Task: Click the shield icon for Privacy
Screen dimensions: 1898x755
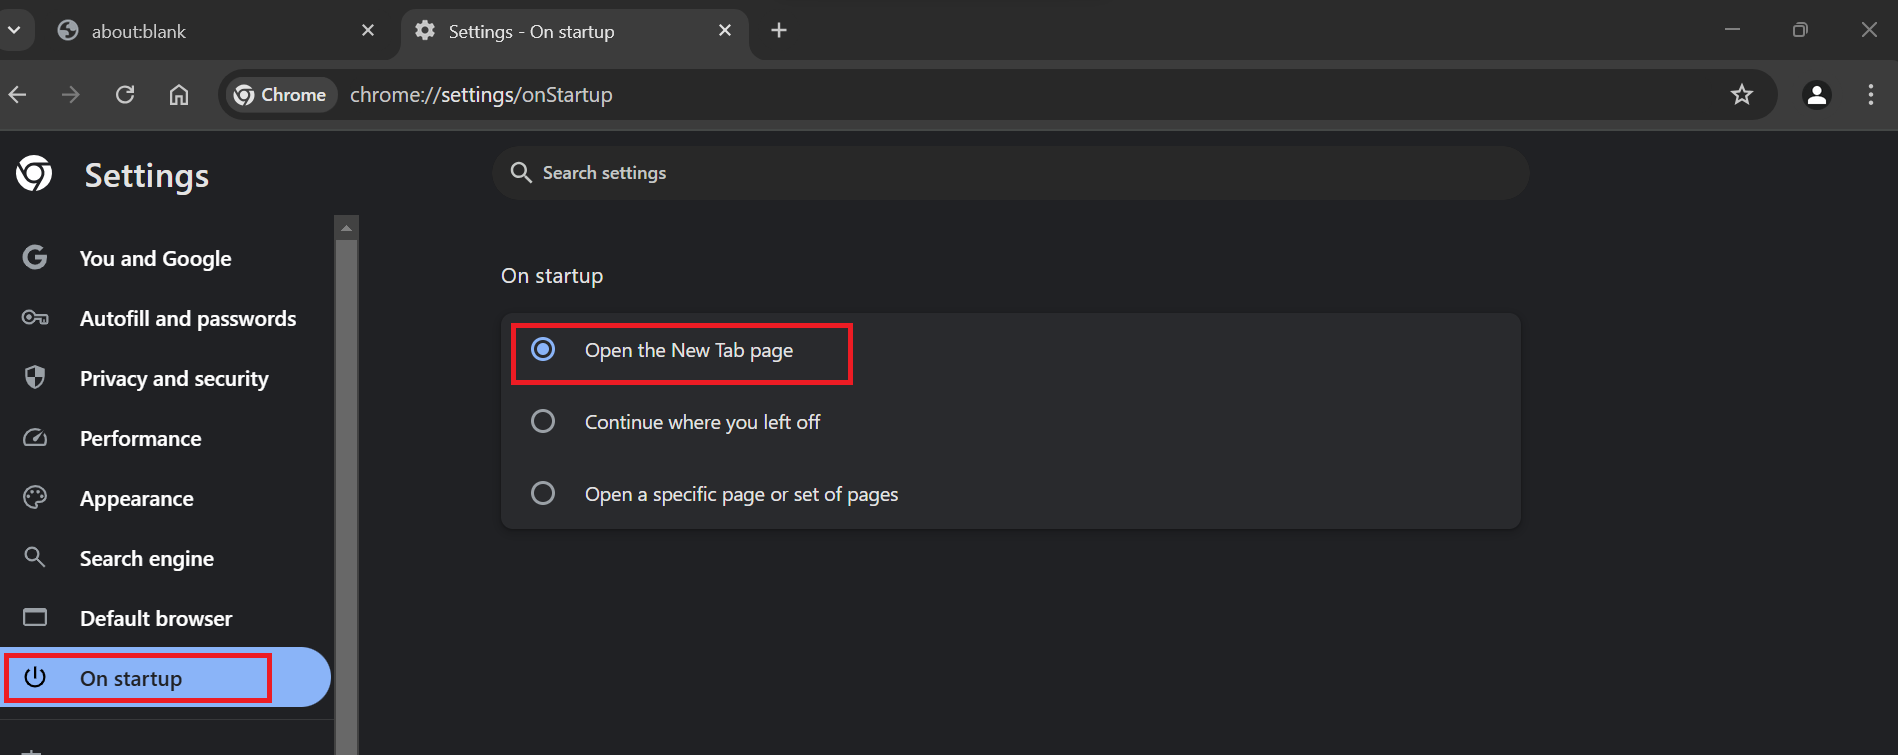Action: [35, 377]
